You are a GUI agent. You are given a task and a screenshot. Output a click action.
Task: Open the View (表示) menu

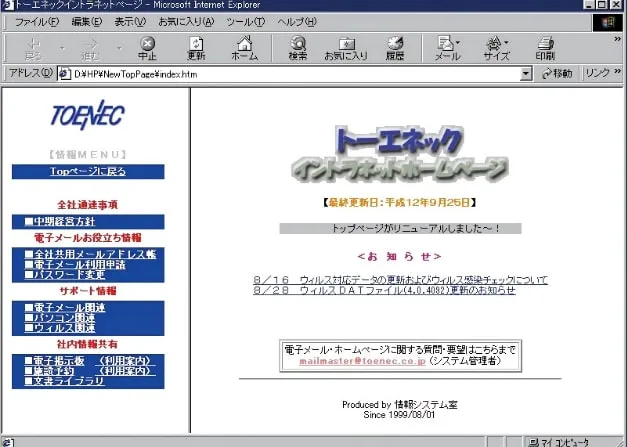point(130,22)
